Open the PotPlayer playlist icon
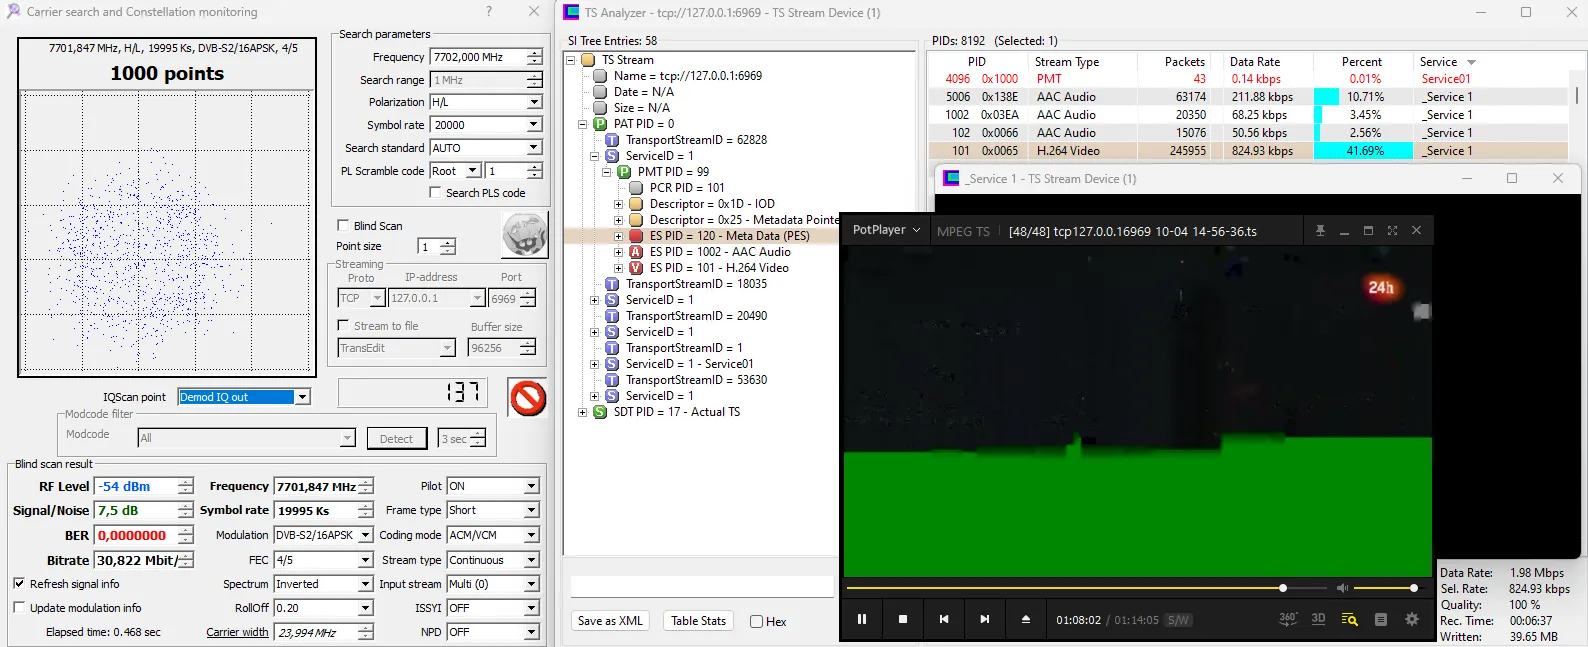The width and height of the screenshot is (1588, 647). 1381,619
